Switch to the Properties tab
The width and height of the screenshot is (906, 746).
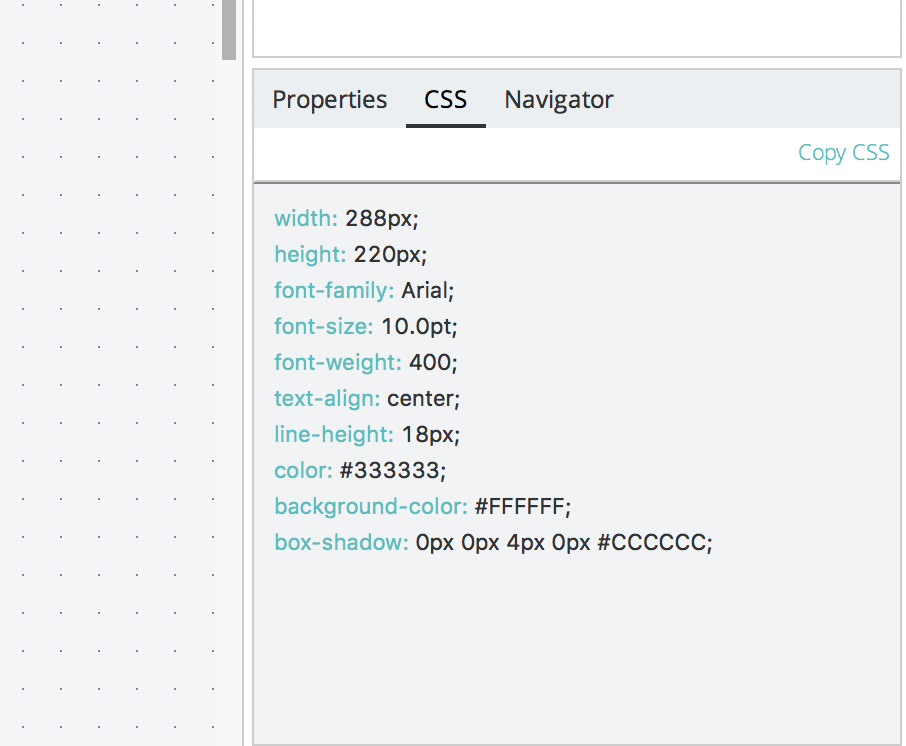[x=329, y=100]
